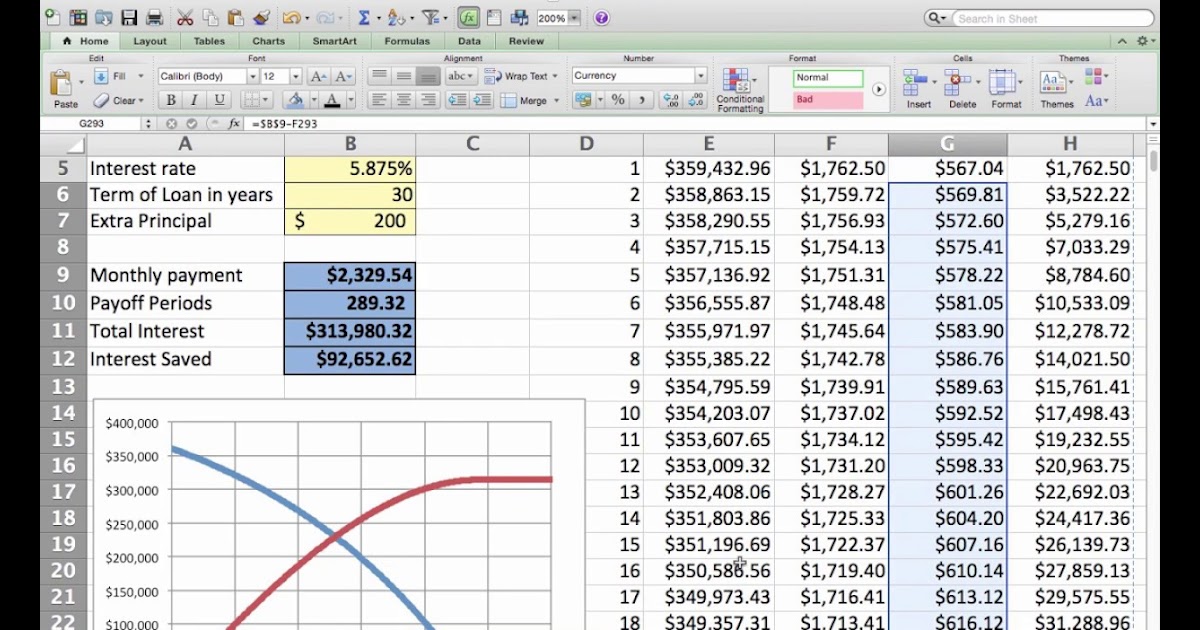
Task: Toggle bottom vertical alignment
Action: pos(428,76)
